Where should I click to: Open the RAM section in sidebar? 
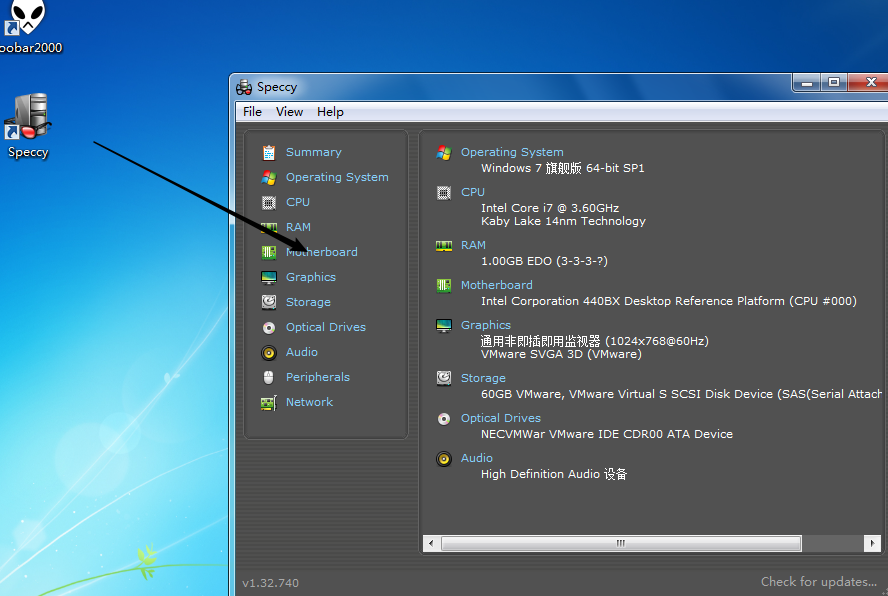(x=298, y=227)
